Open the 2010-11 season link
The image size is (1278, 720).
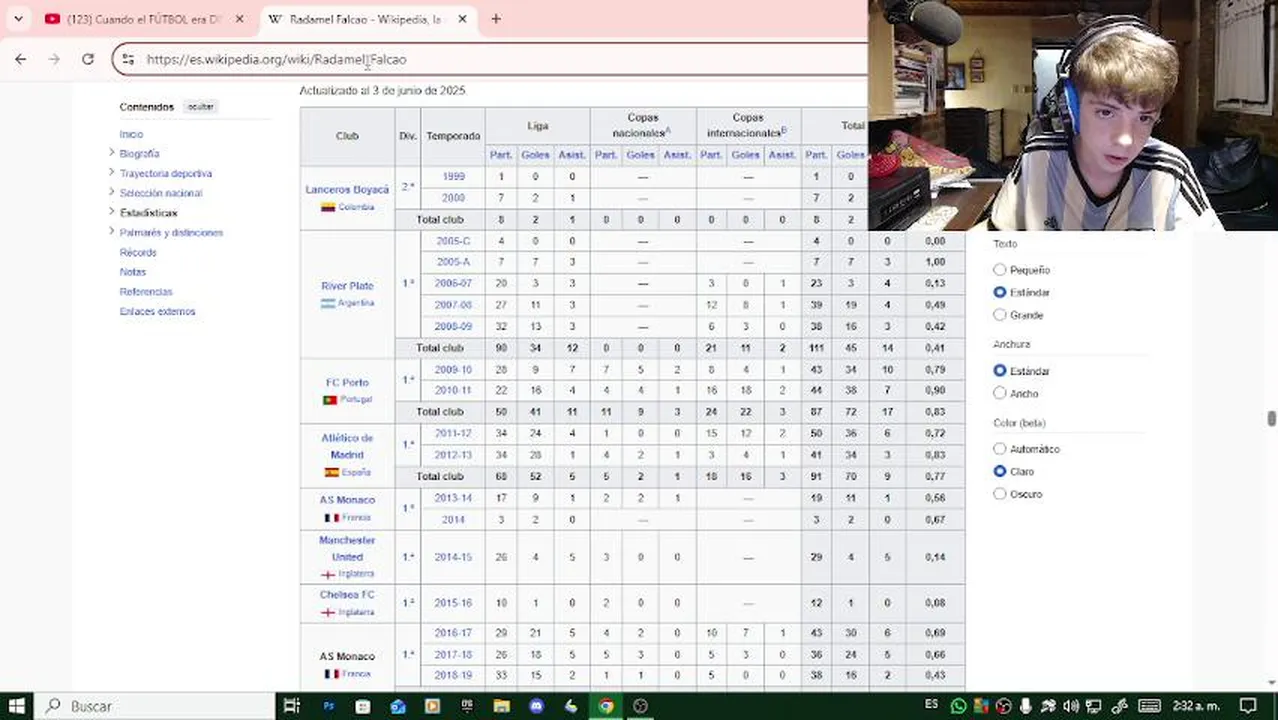tap(453, 390)
